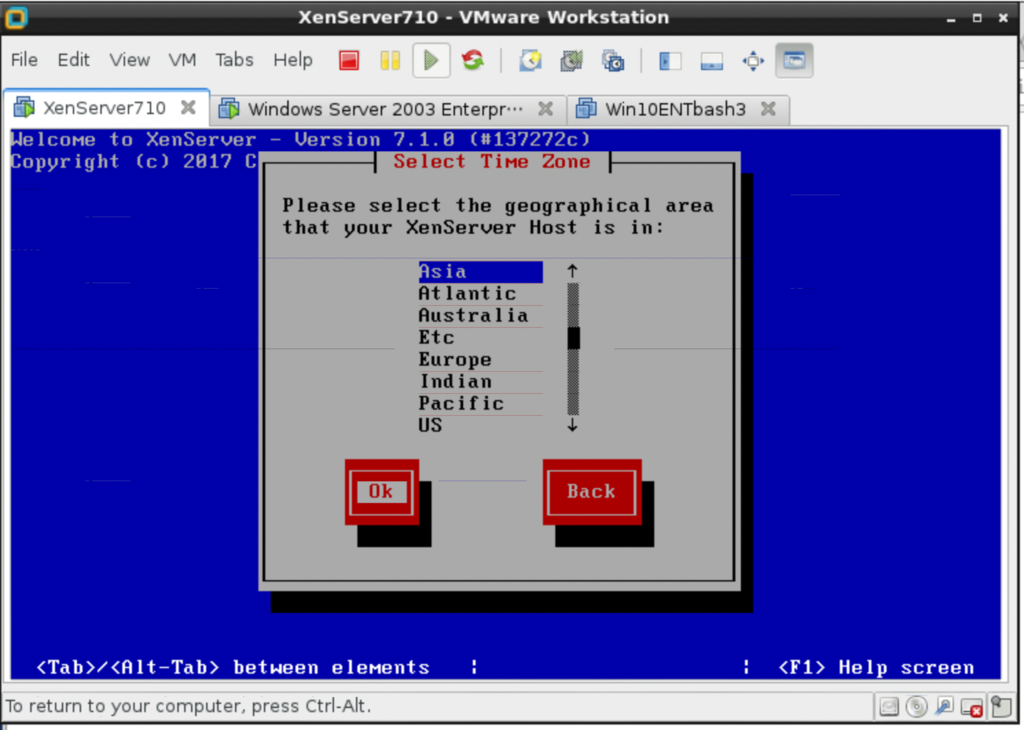Viewport: 1024px width, 730px height.
Task: Select Europe in the area list
Action: [x=480, y=360]
